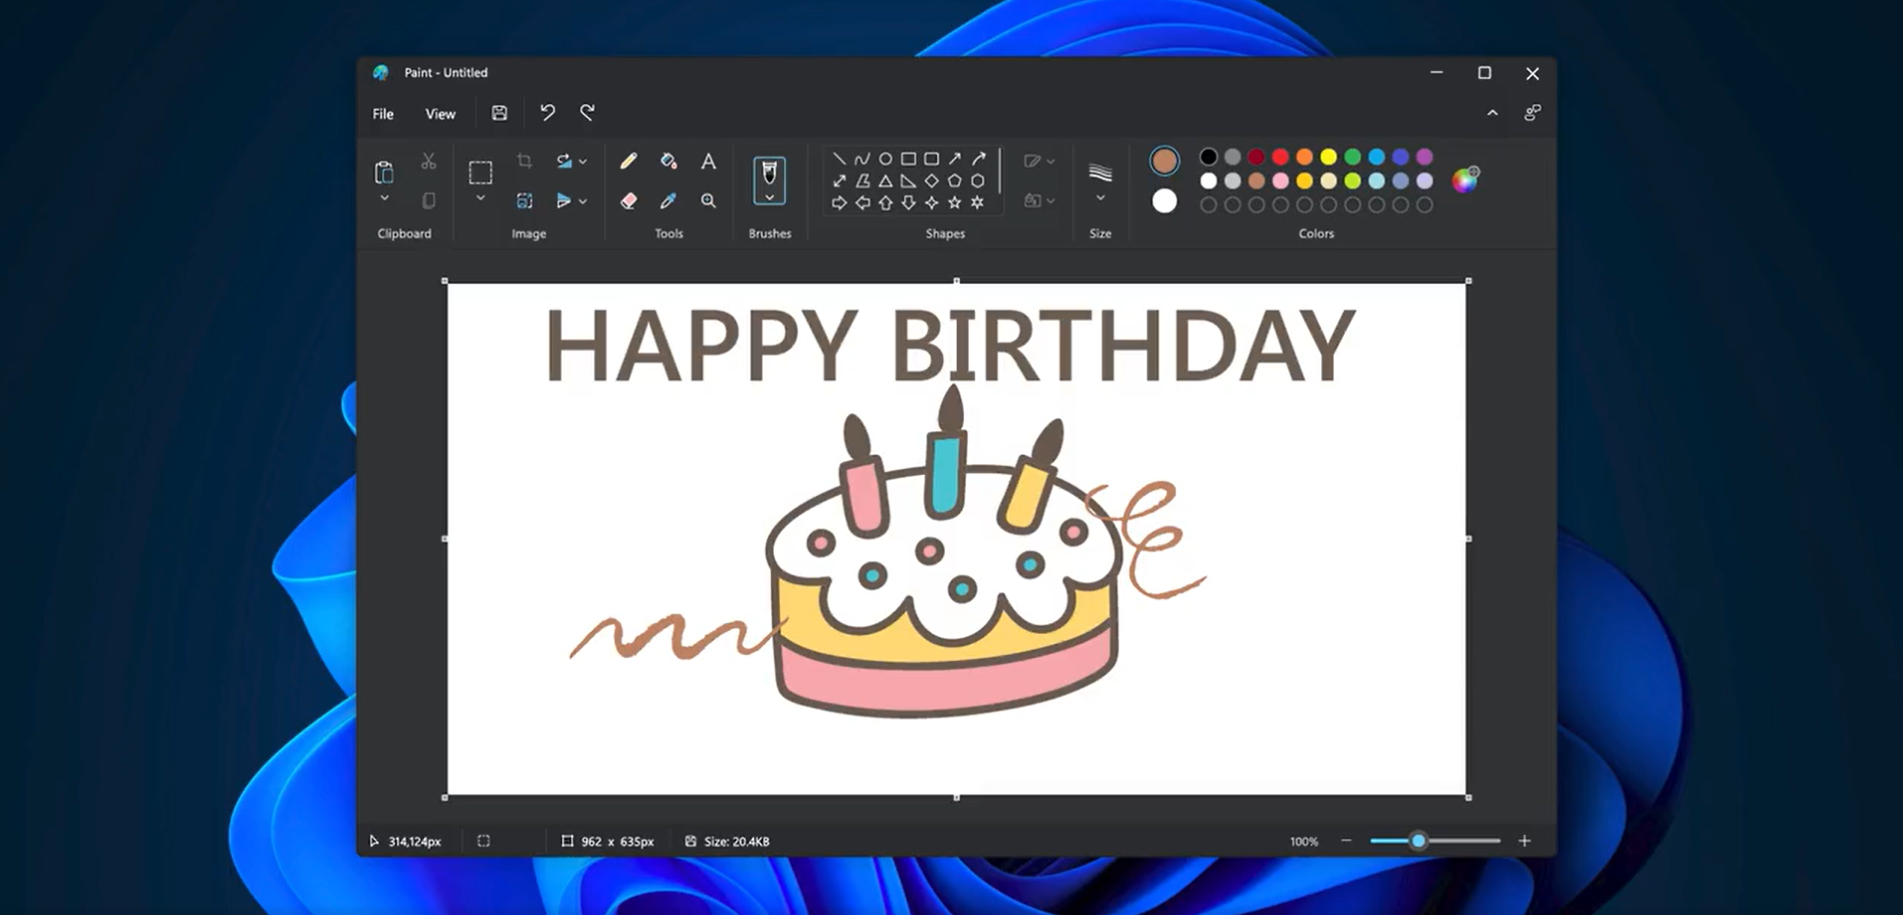Open the View menu
This screenshot has width=1903, height=915.
point(440,114)
